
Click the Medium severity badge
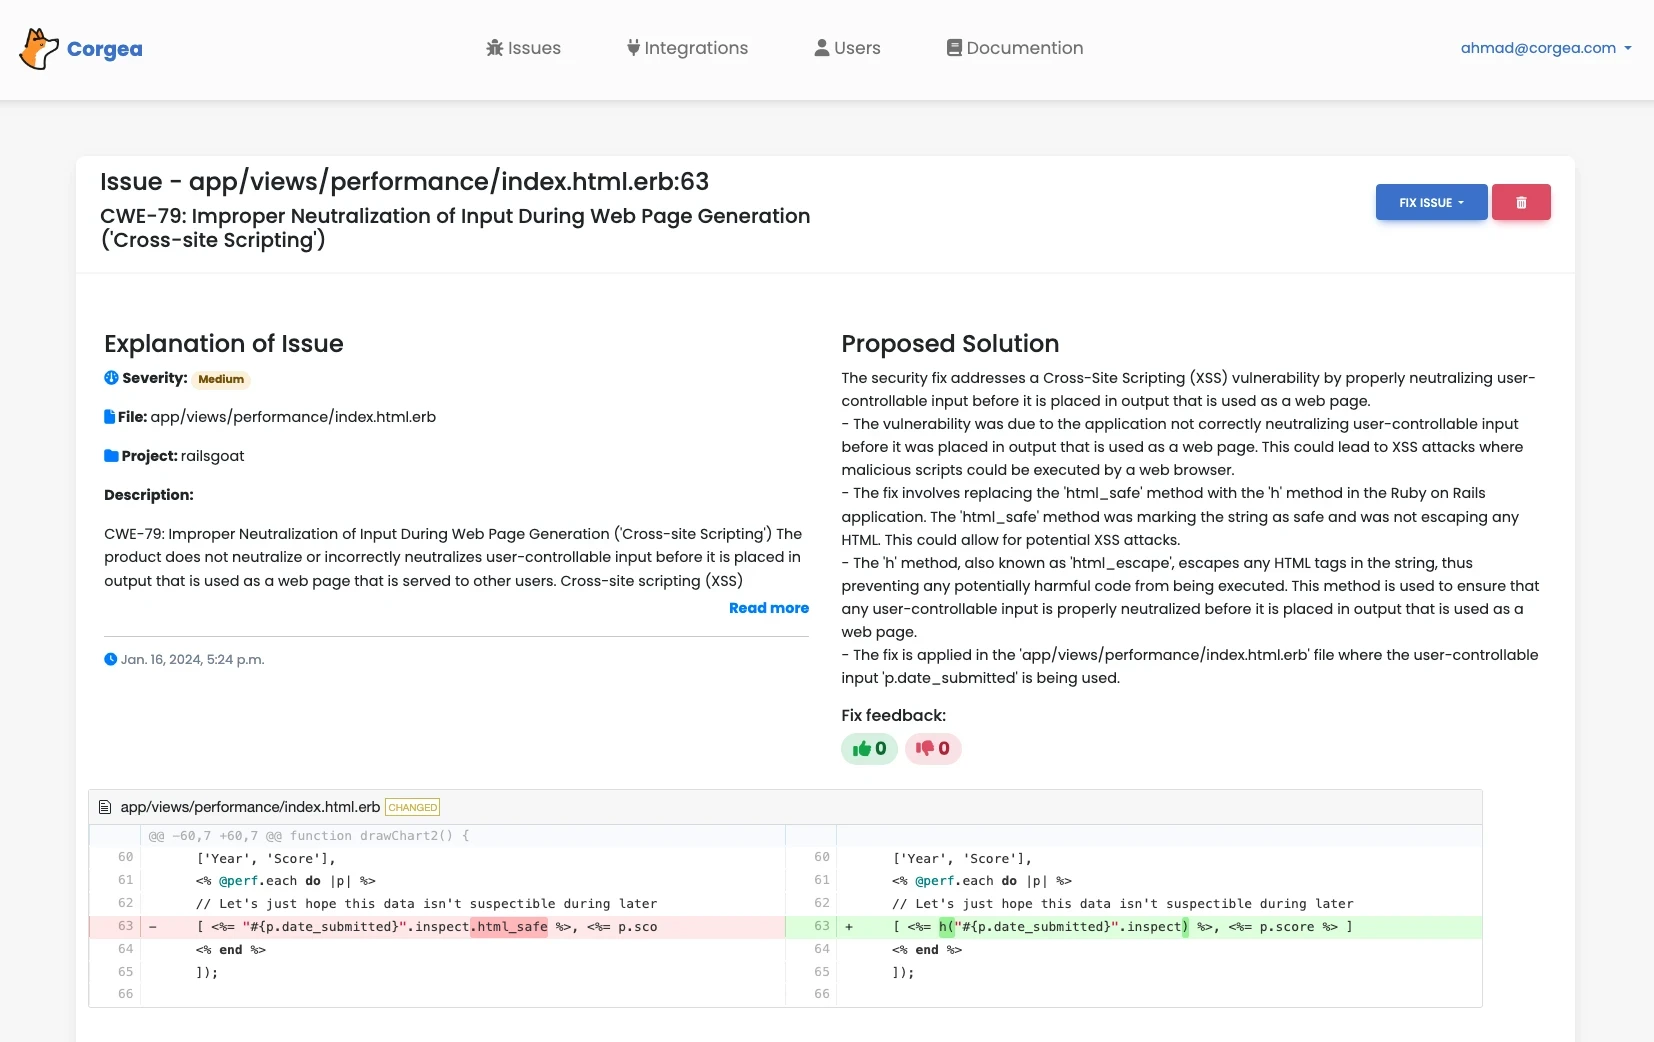(x=221, y=379)
